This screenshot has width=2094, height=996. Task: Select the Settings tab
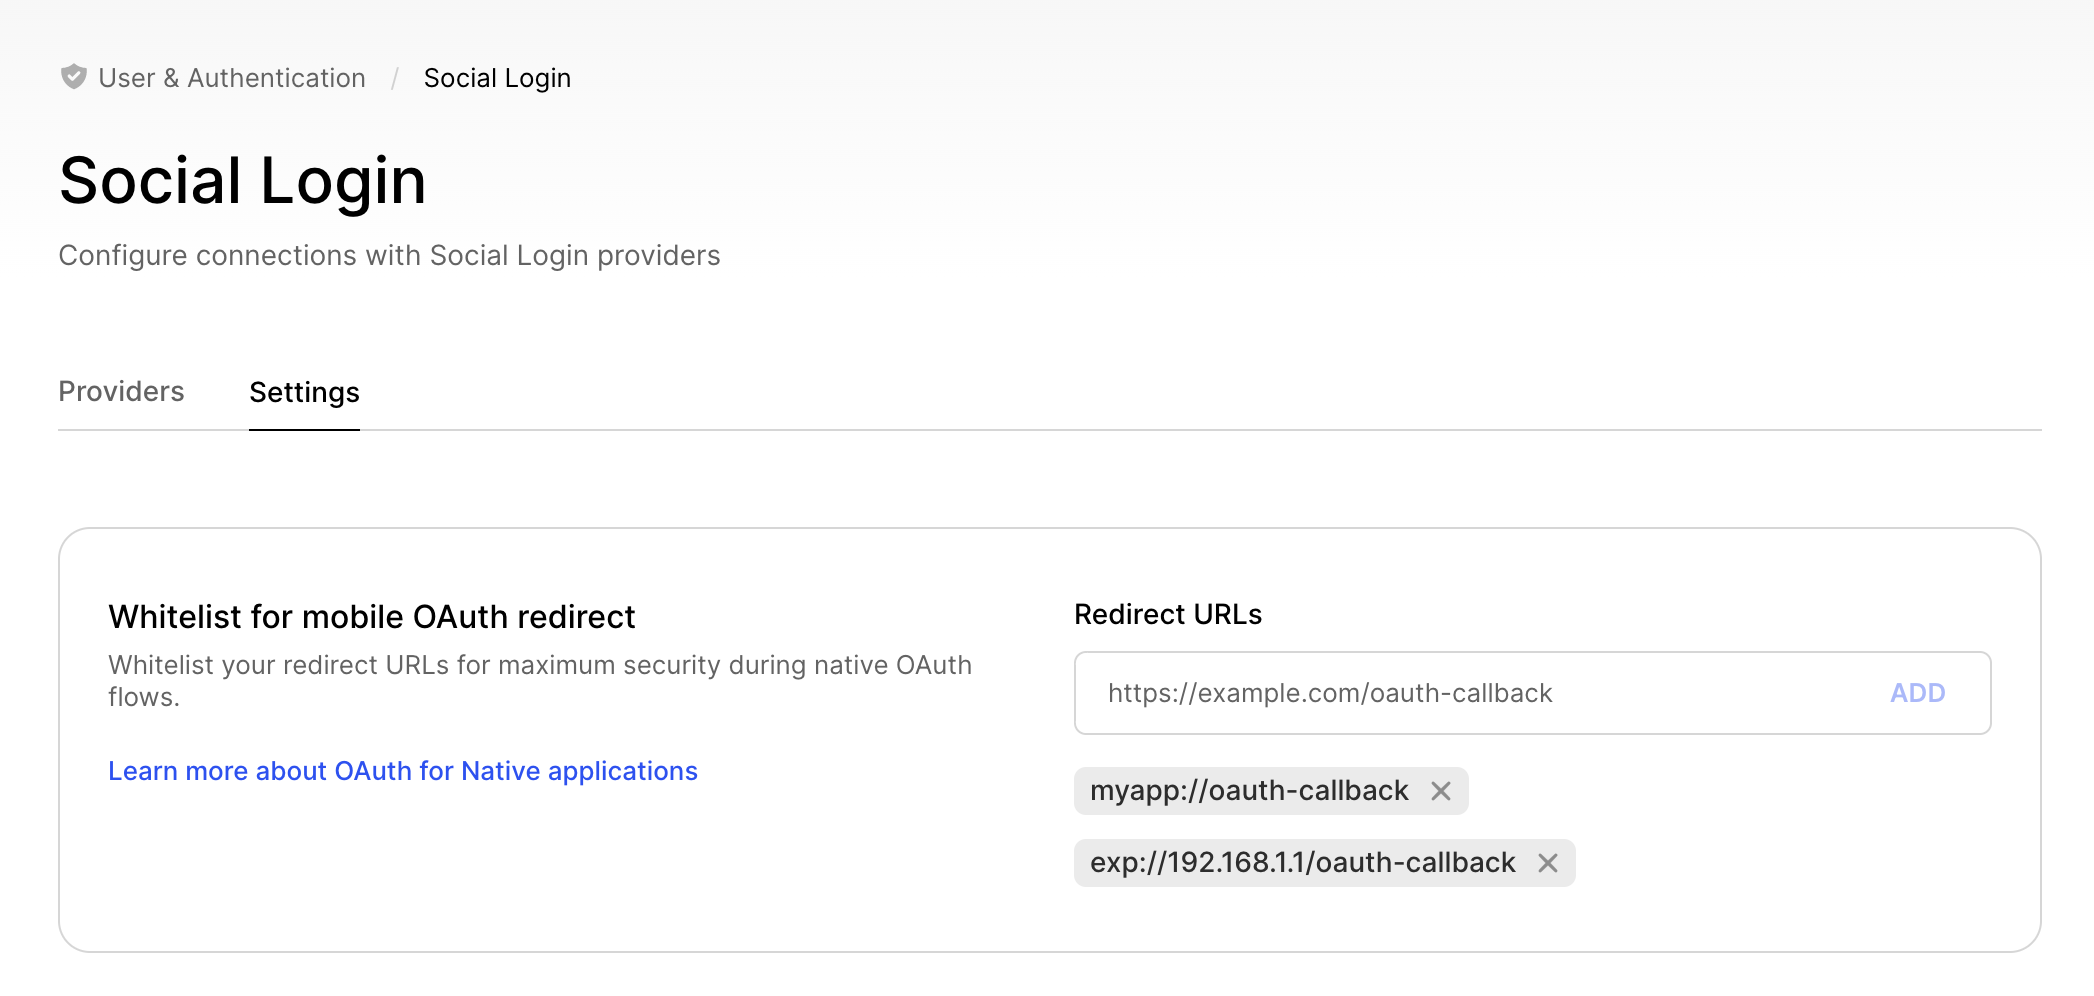click(304, 392)
